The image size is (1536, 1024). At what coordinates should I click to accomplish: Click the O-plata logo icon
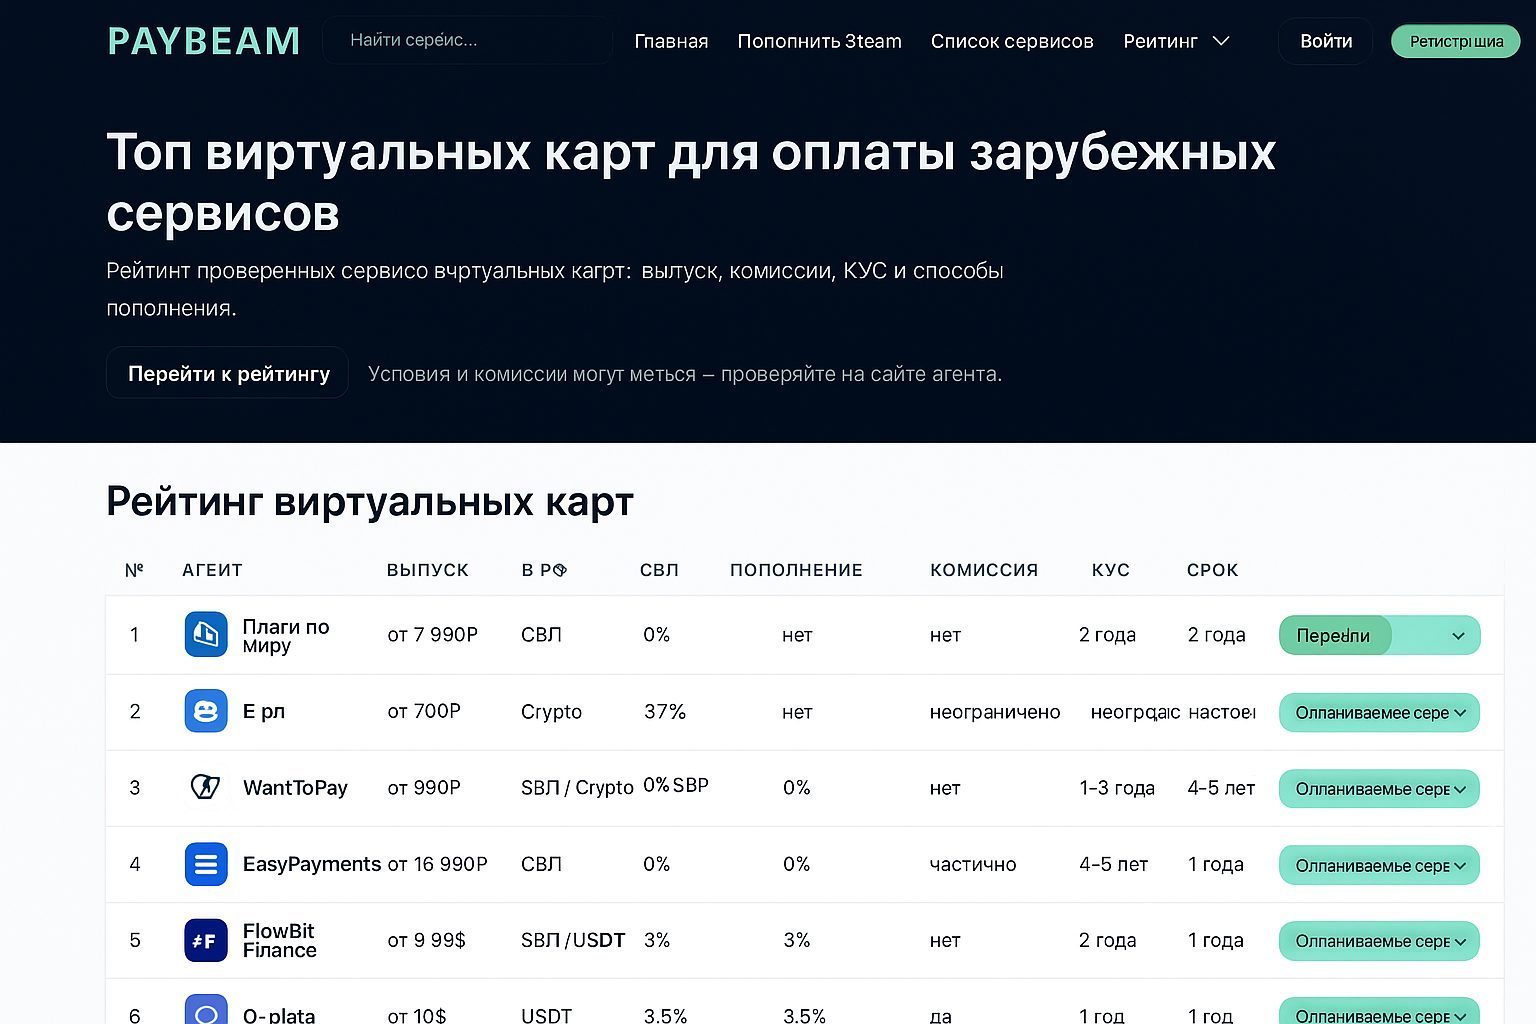click(206, 1010)
